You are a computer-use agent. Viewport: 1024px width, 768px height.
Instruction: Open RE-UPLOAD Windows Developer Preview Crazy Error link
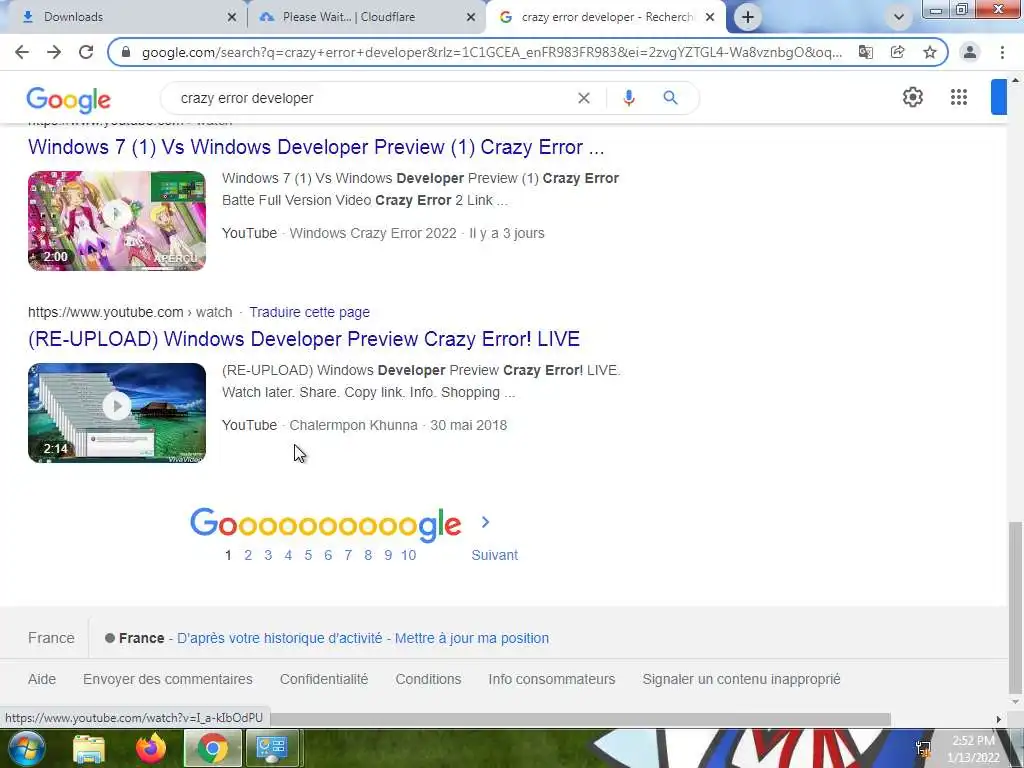pyautogui.click(x=304, y=339)
